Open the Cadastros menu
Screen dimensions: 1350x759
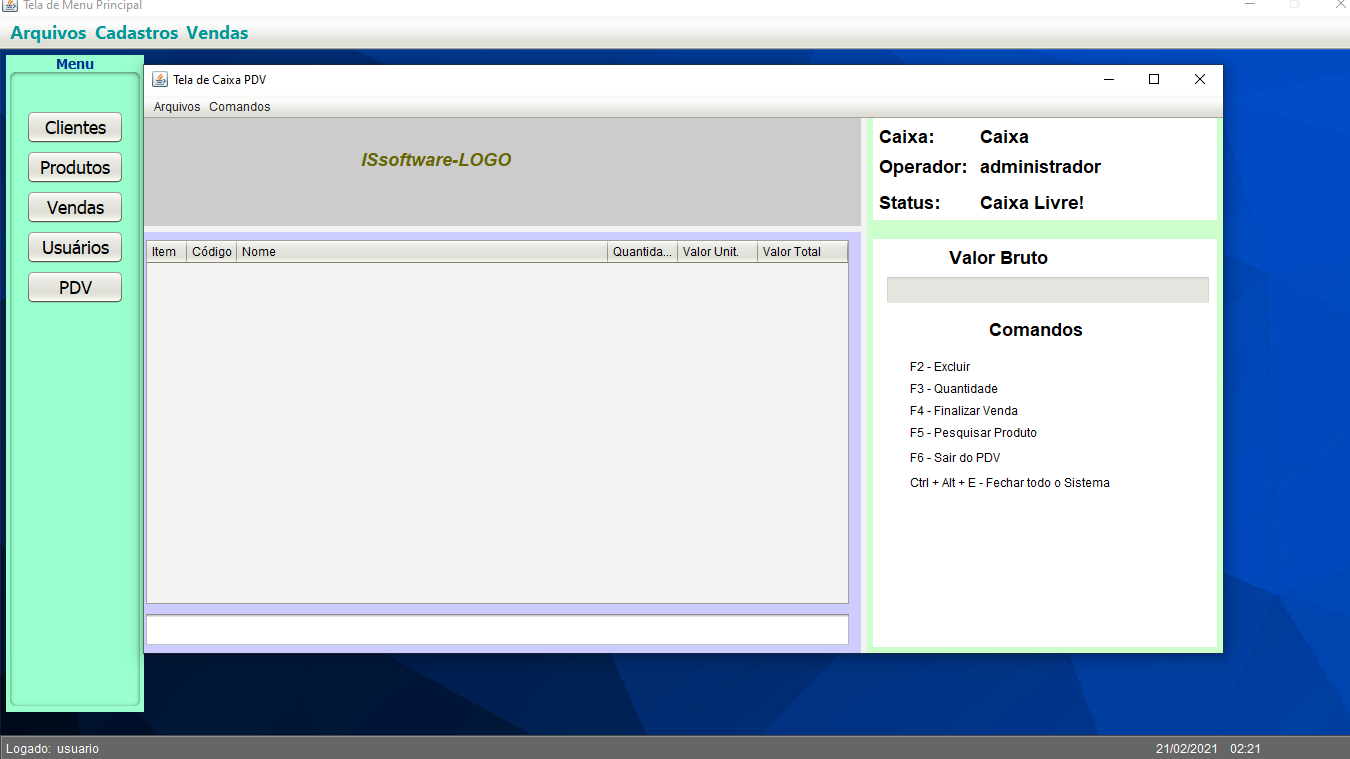coord(136,33)
